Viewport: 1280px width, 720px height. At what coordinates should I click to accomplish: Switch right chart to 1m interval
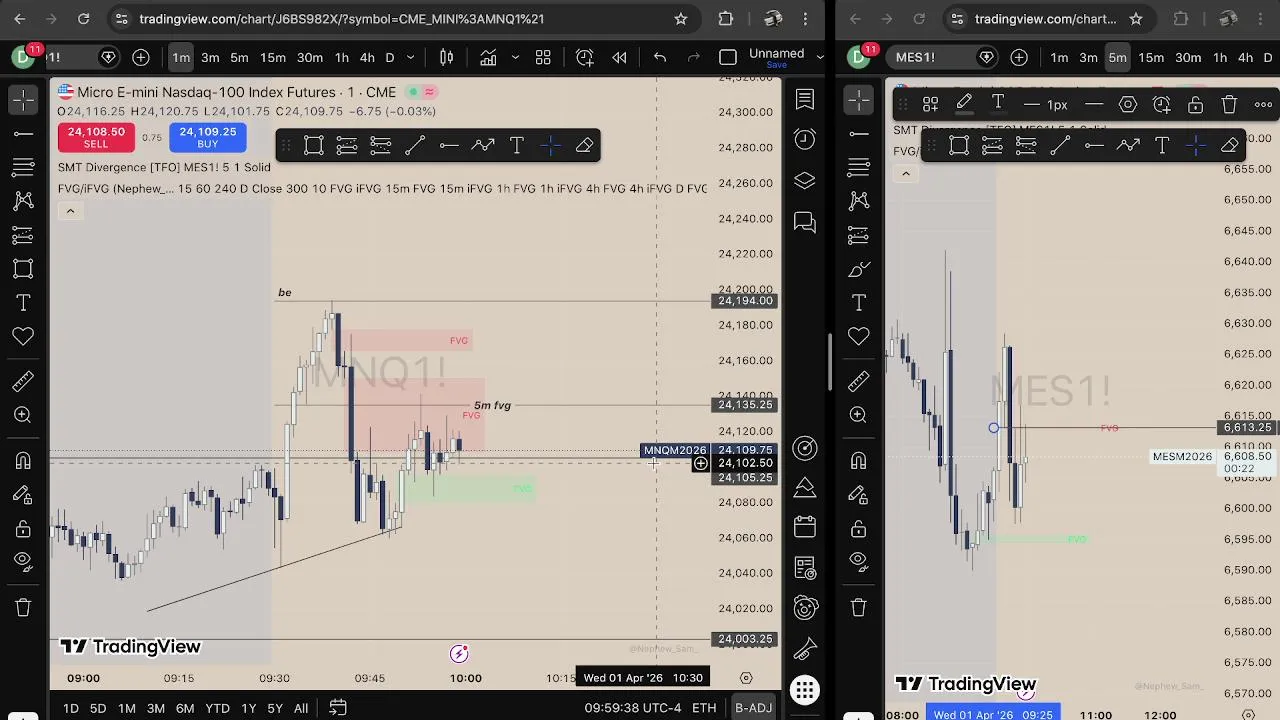pyautogui.click(x=1059, y=58)
